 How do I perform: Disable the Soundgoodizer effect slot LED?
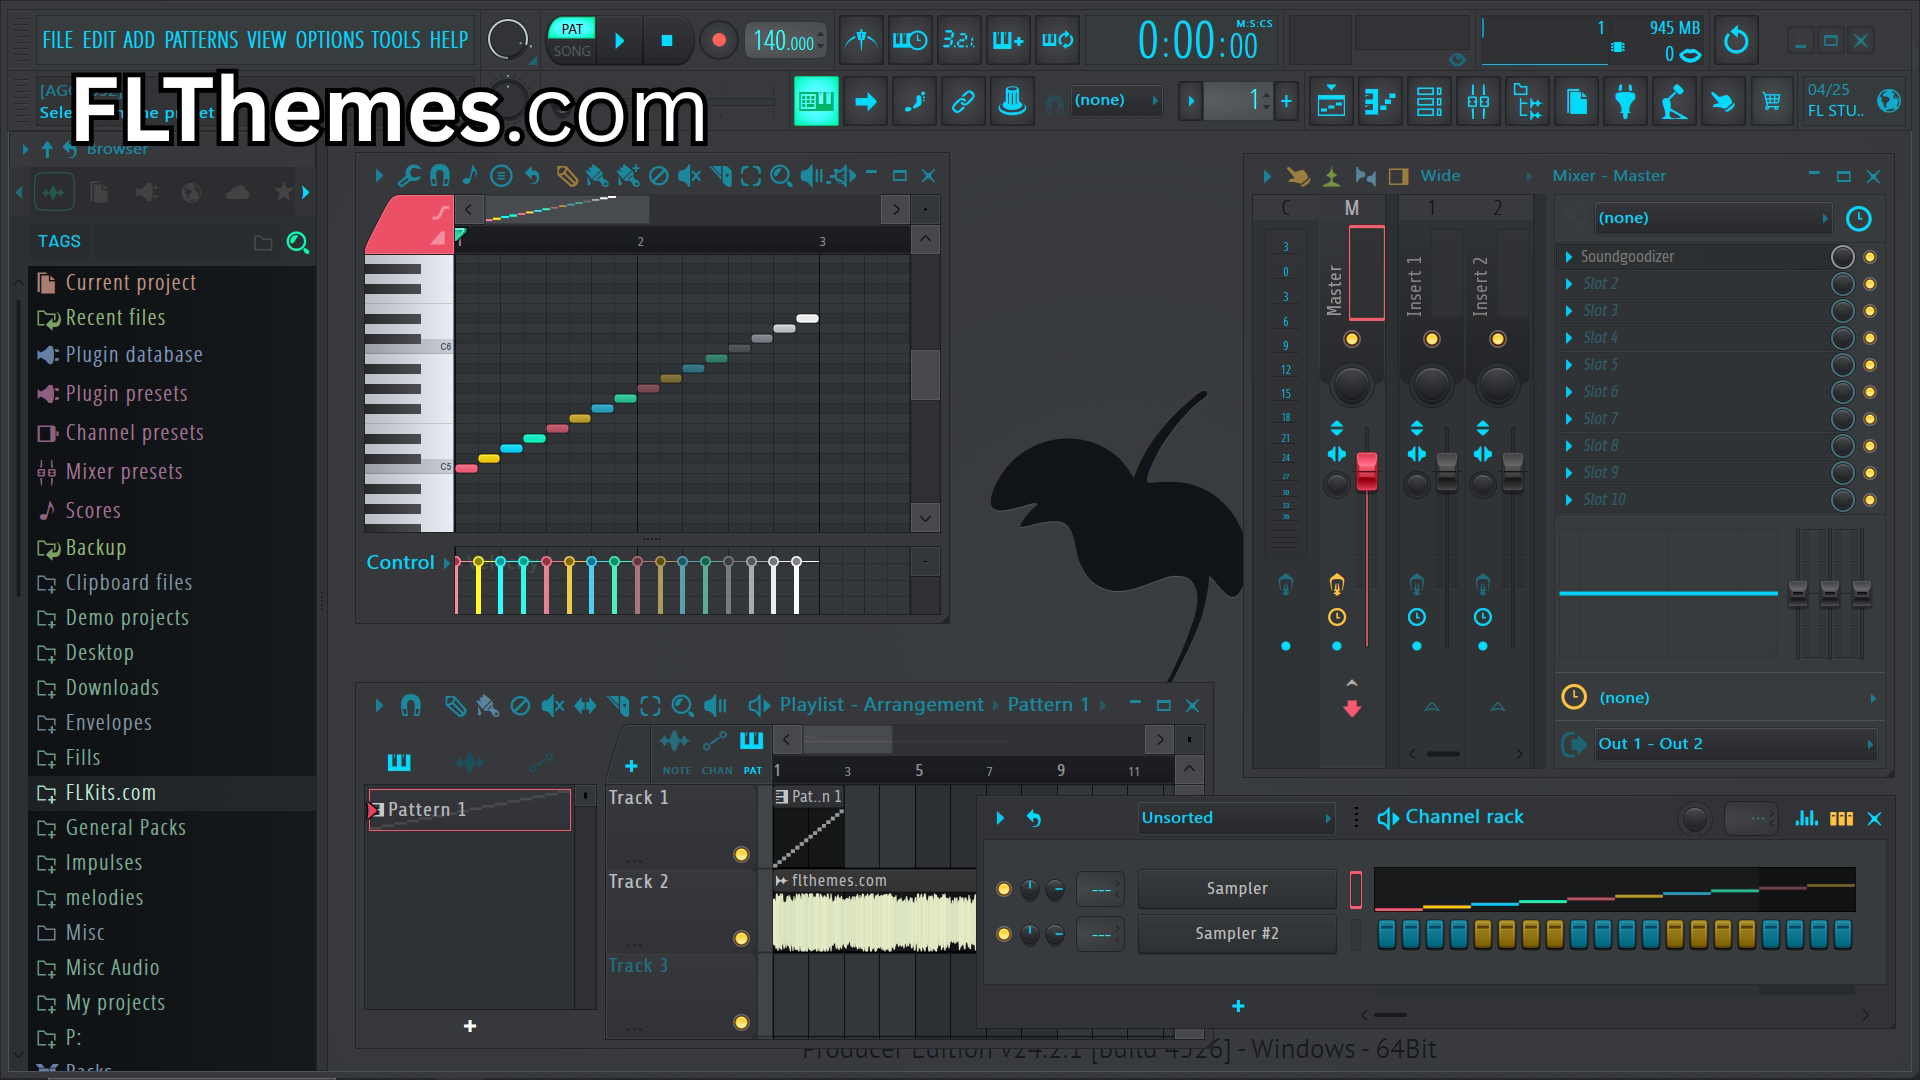click(x=1870, y=257)
